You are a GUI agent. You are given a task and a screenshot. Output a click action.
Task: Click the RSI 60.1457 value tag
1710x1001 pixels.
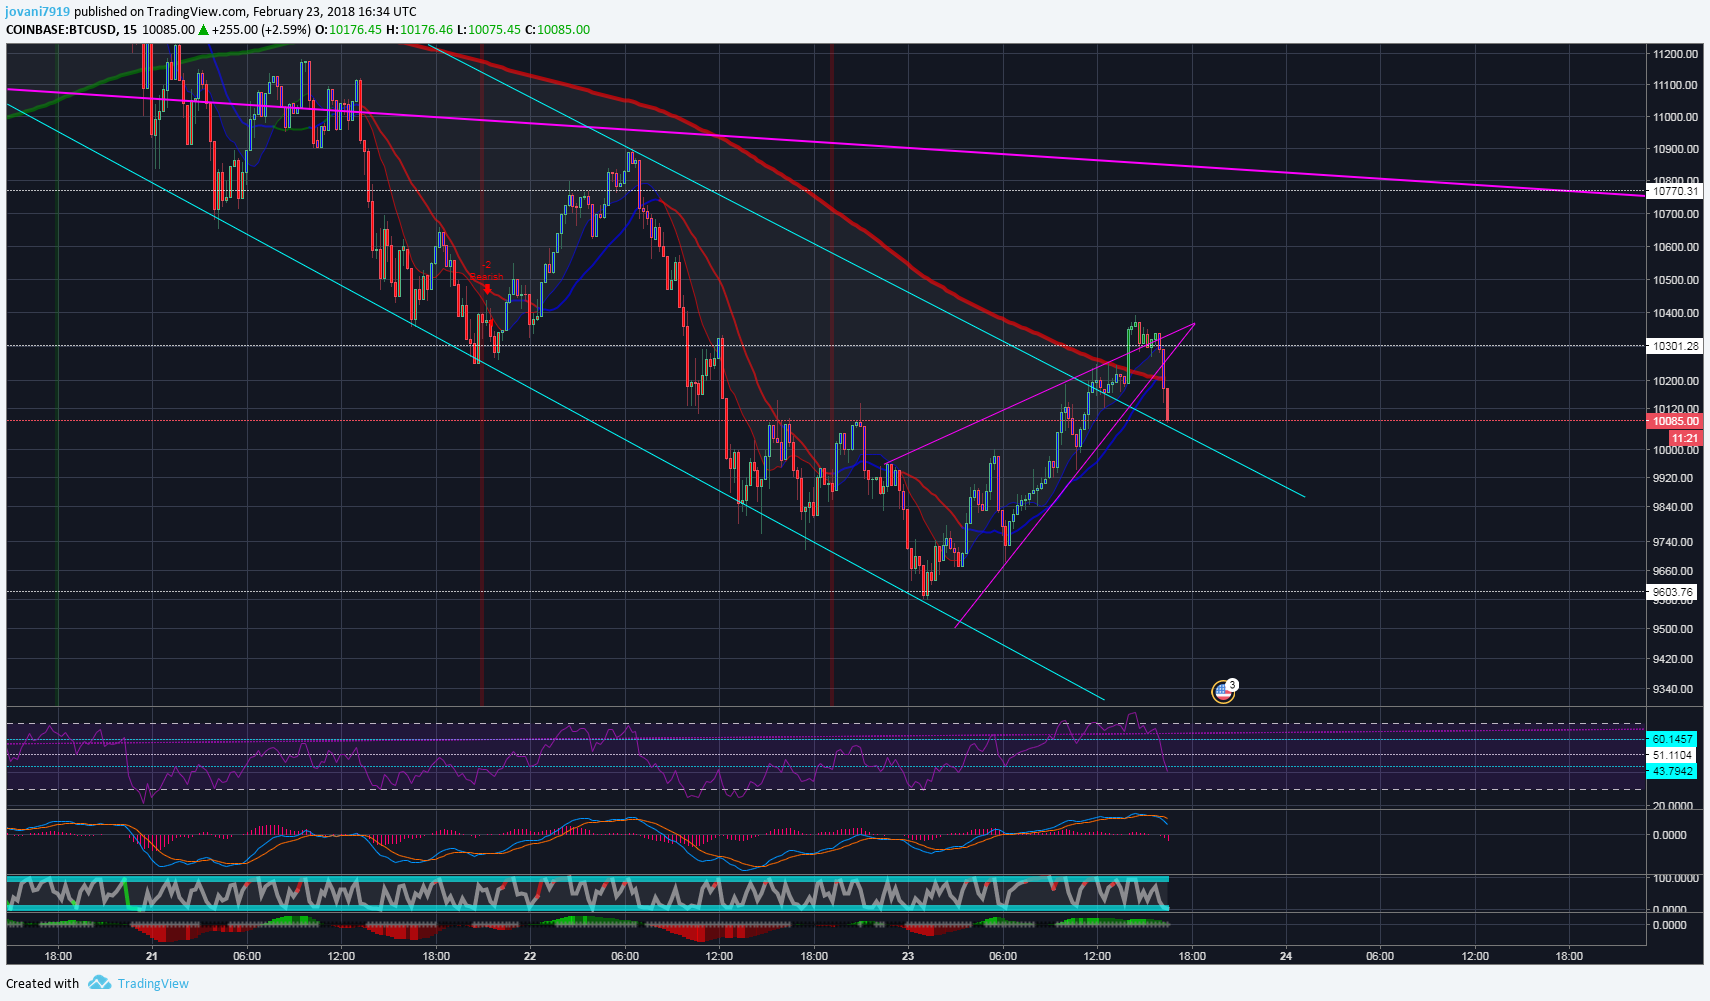tap(1673, 739)
